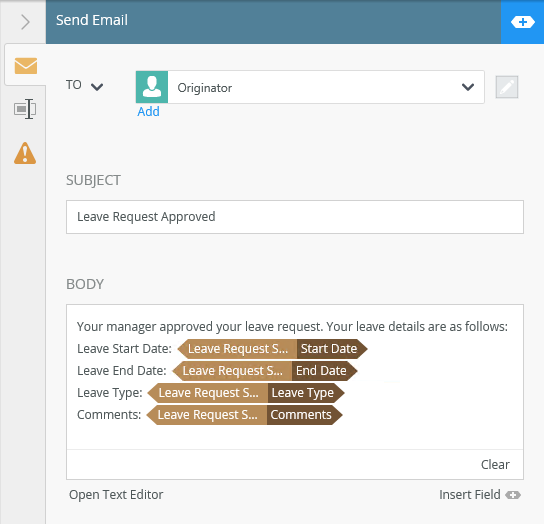This screenshot has width=544, height=524.
Task: Select the email envelope tab icon
Action: click(x=26, y=66)
